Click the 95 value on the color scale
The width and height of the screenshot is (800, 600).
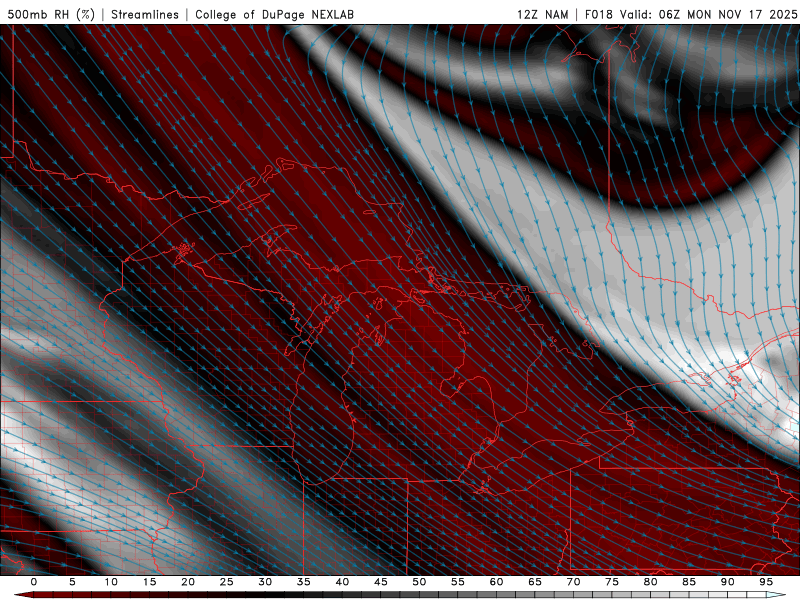766,582
